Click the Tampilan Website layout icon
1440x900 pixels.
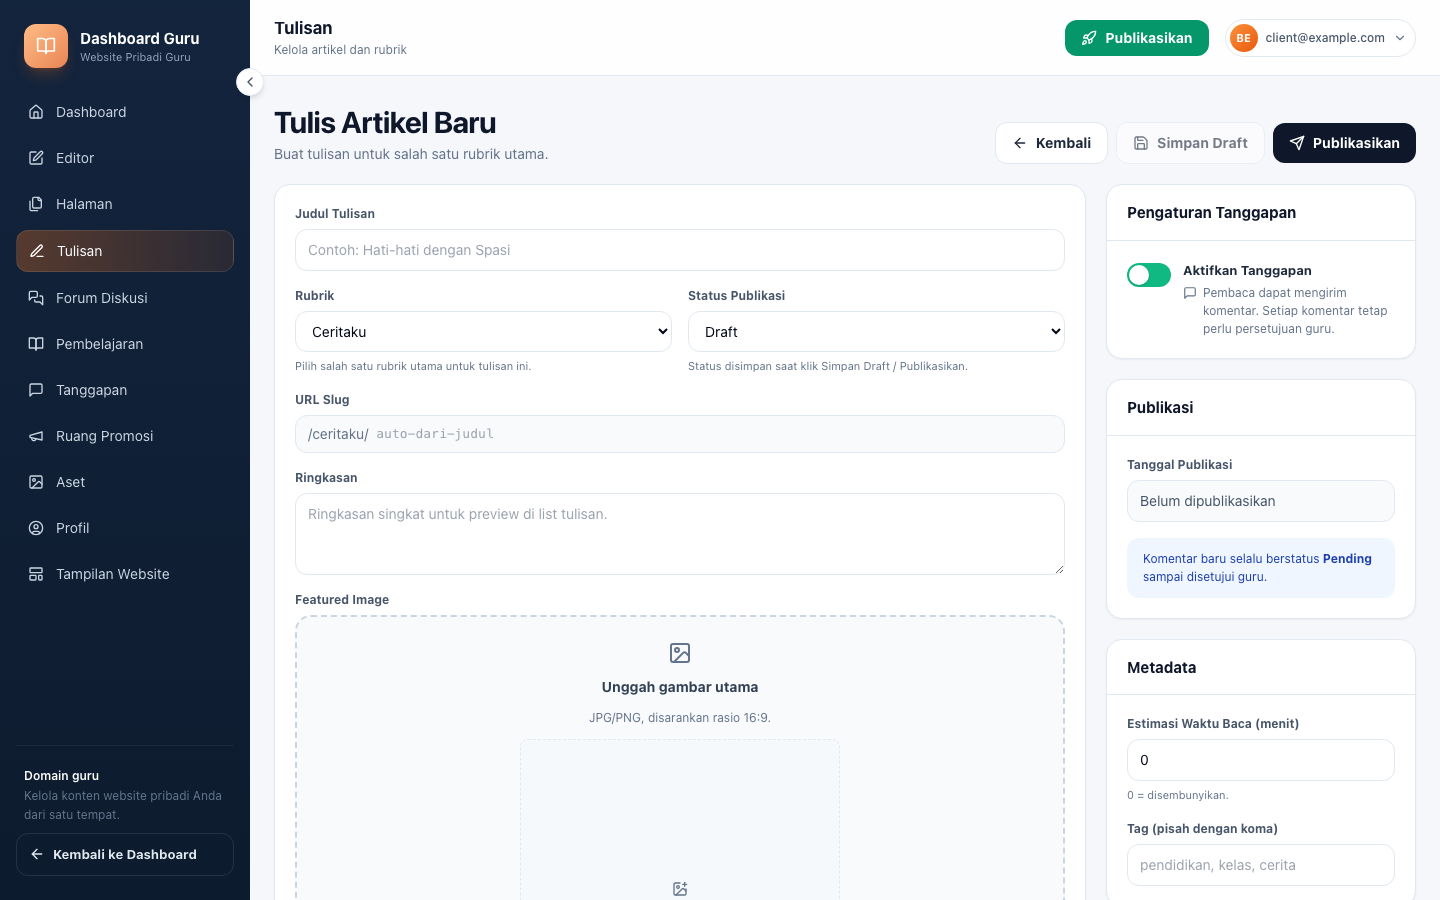(x=36, y=574)
